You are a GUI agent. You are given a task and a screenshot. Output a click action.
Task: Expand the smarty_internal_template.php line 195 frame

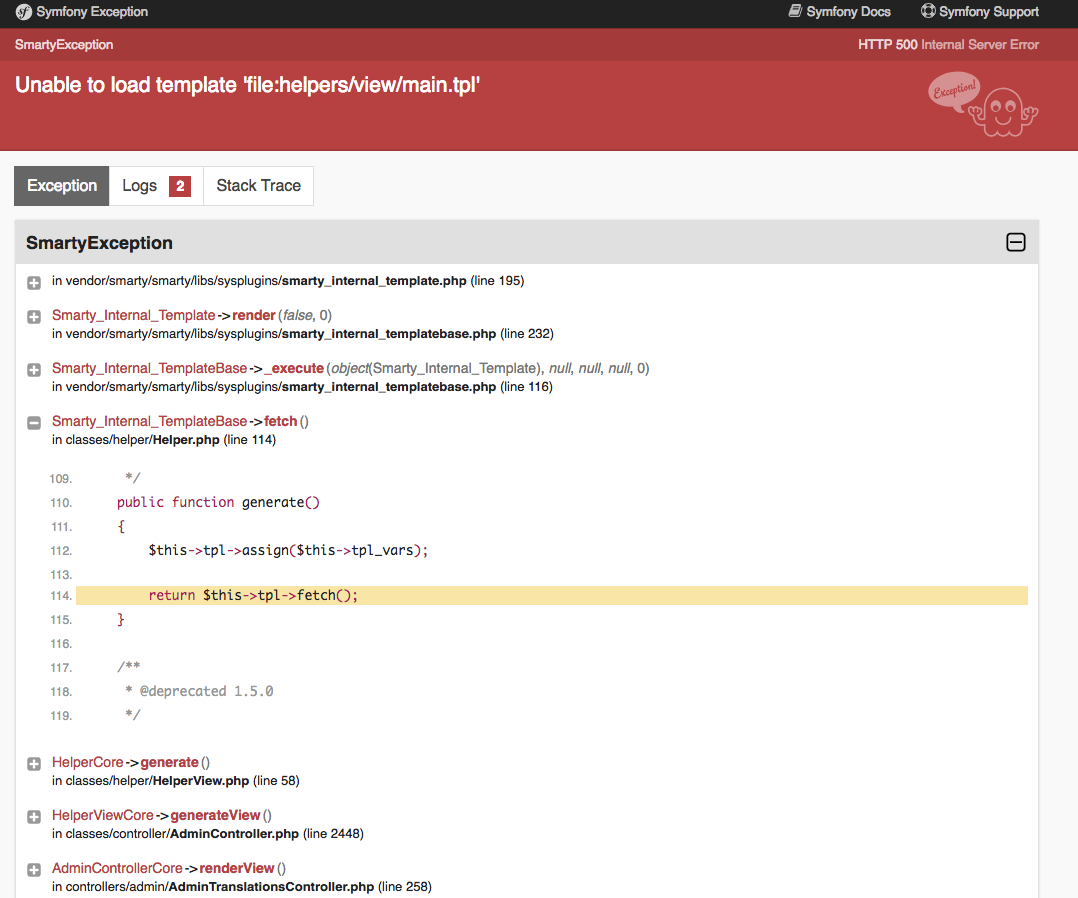tap(33, 282)
